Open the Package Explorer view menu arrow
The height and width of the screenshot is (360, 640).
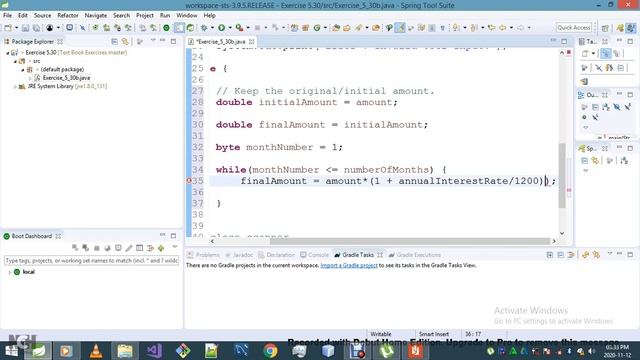[153, 41]
